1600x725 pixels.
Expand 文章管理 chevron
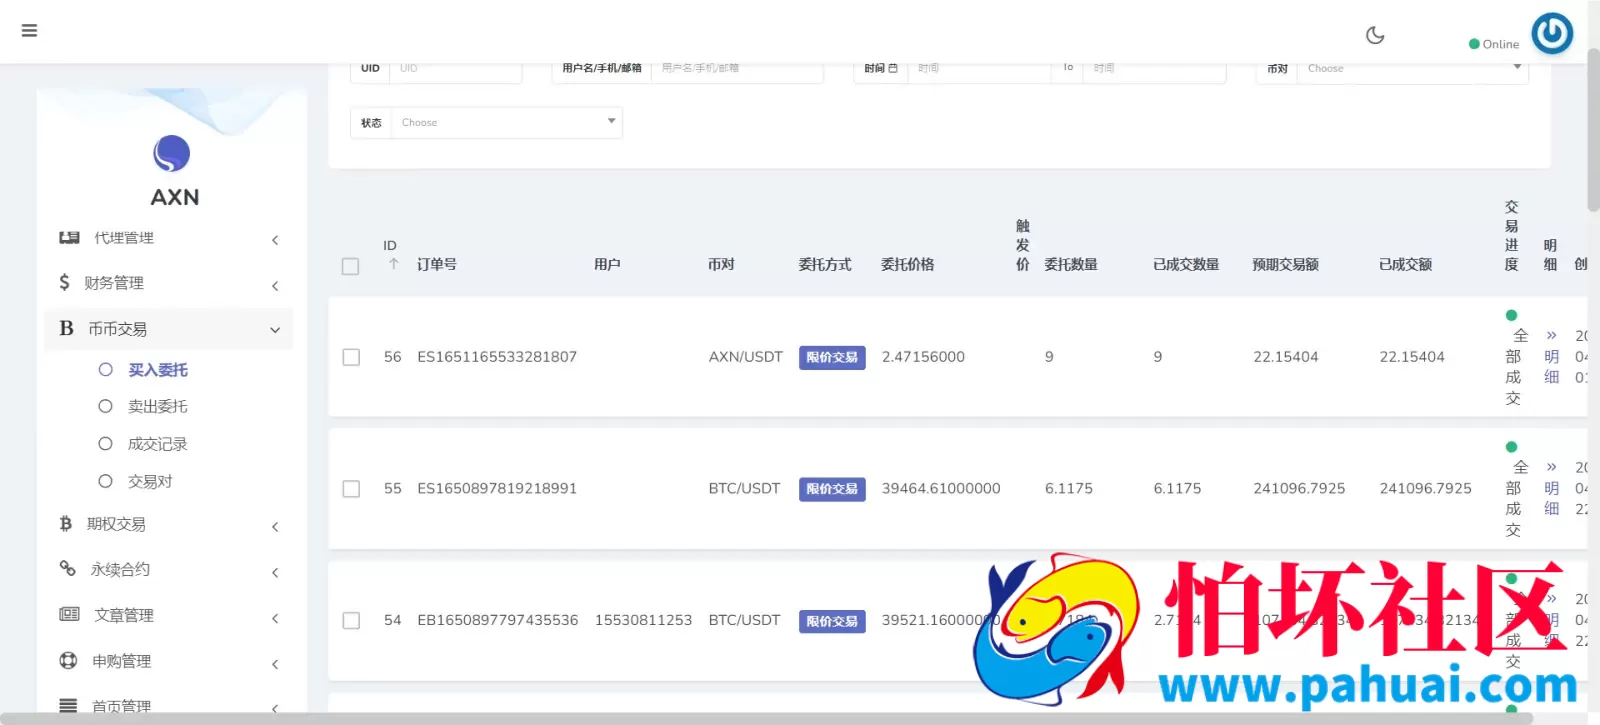click(275, 618)
